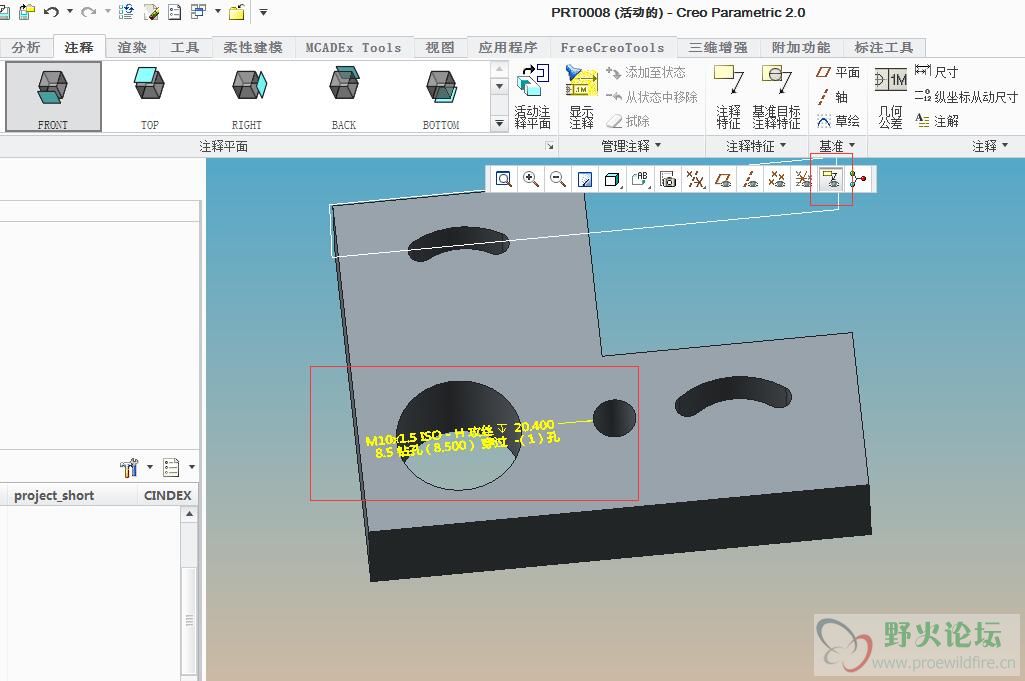
Task: Click the Zoom In magnifier icon
Action: point(531,179)
